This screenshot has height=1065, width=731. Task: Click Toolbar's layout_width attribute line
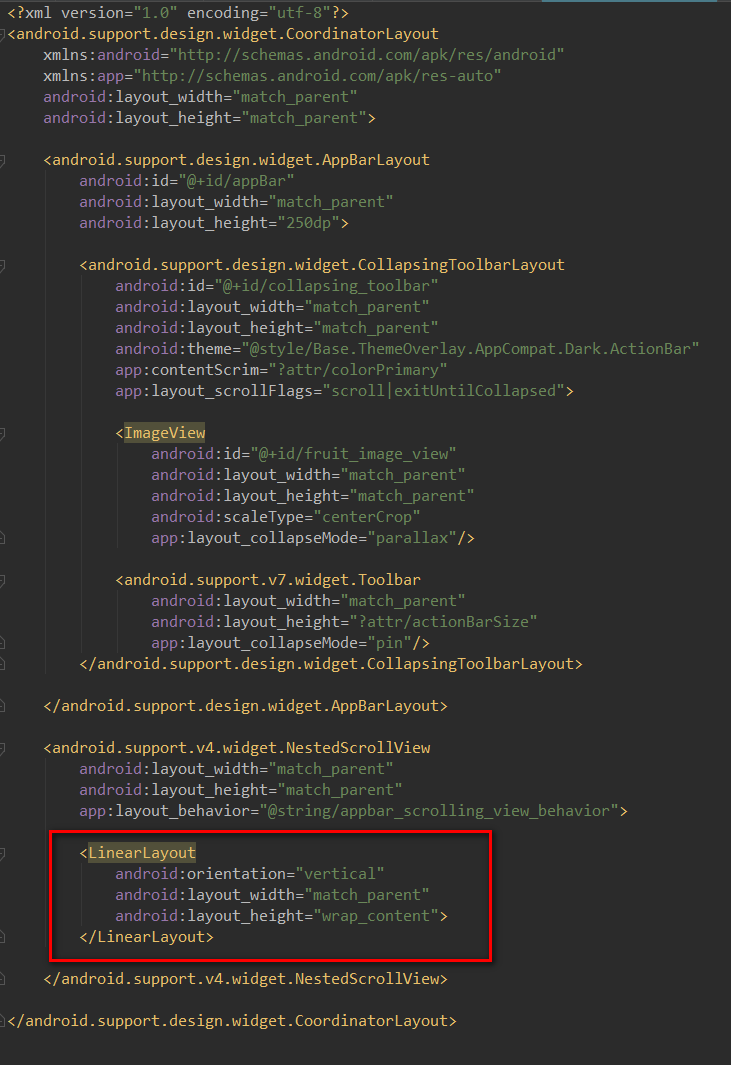coord(308,601)
